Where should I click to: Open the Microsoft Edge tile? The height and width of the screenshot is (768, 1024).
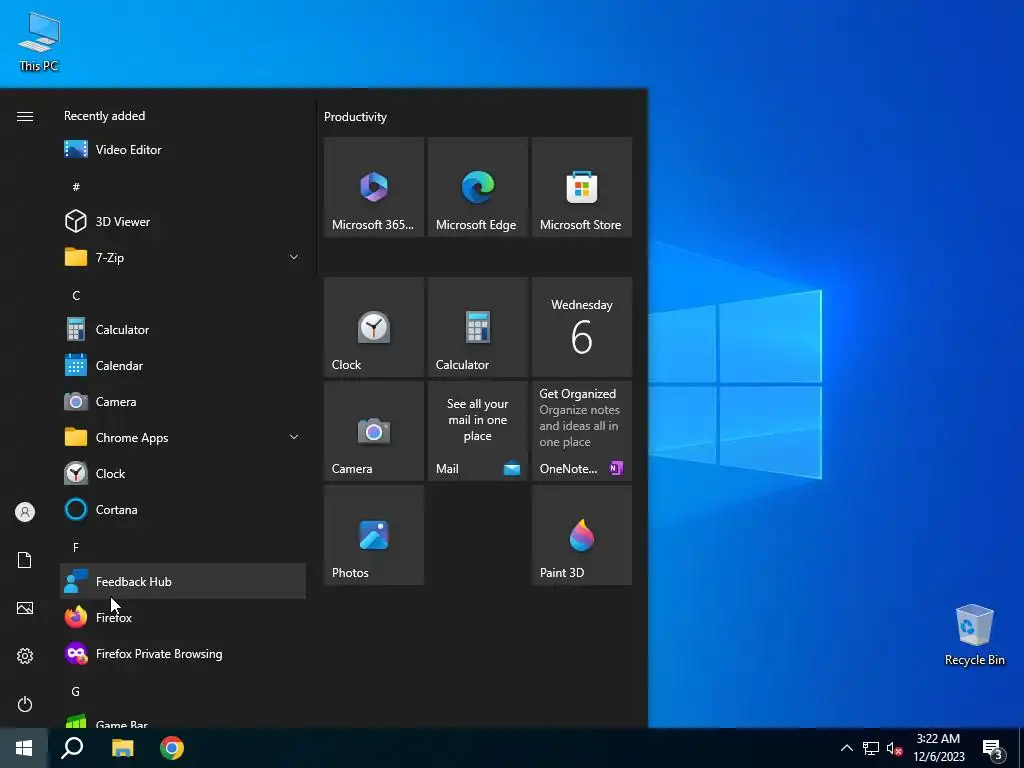(x=477, y=187)
